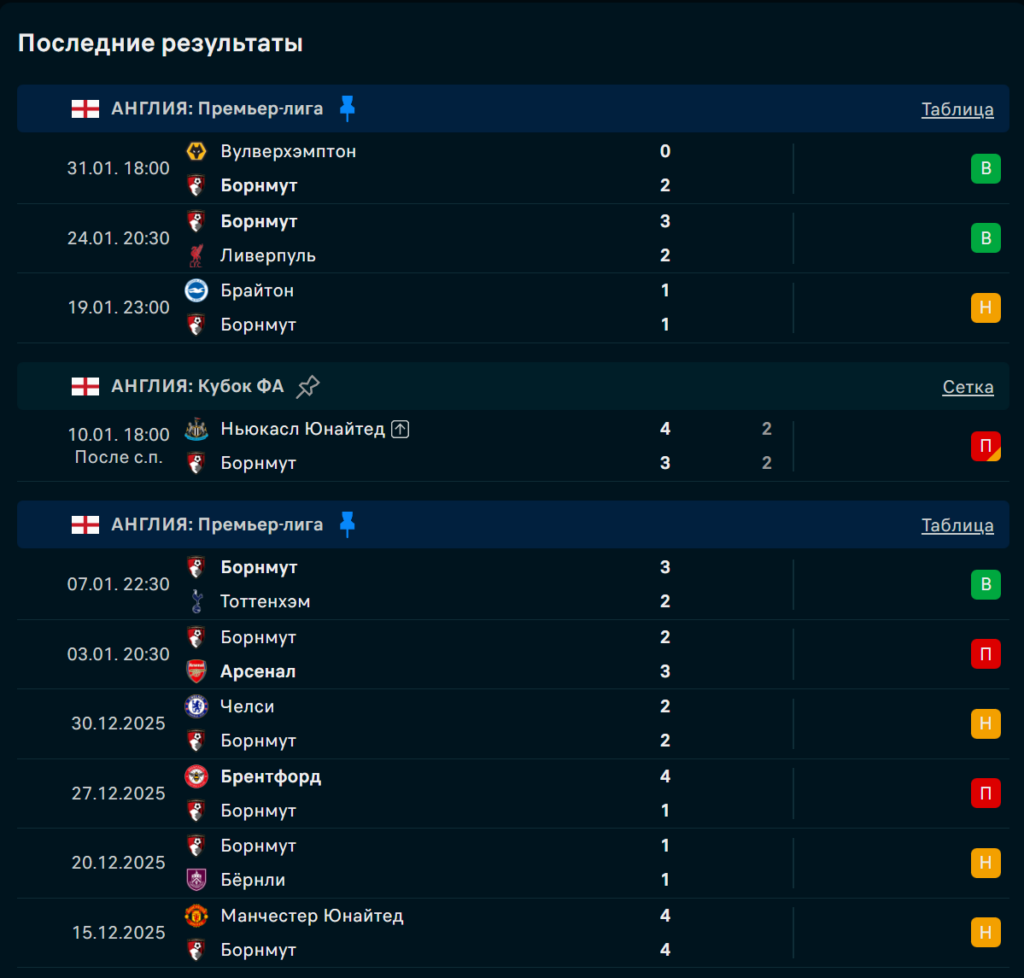
Task: Click the АНГЛИЯ: Кубок ФА header title
Action: click(197, 387)
